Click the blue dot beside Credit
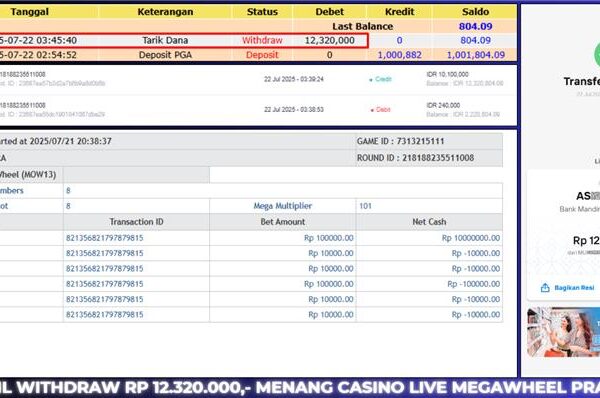The image size is (600, 398). tap(371, 80)
